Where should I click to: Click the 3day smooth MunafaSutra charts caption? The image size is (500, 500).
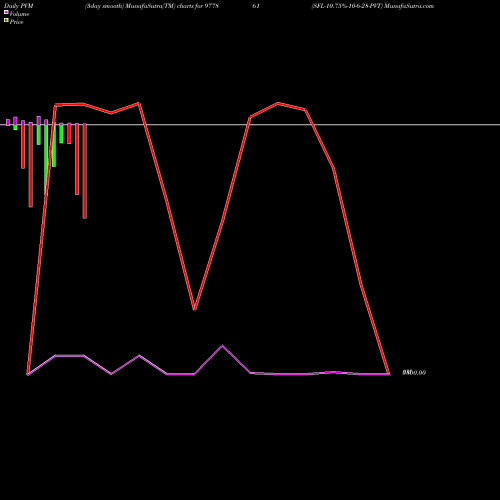tap(152, 6)
